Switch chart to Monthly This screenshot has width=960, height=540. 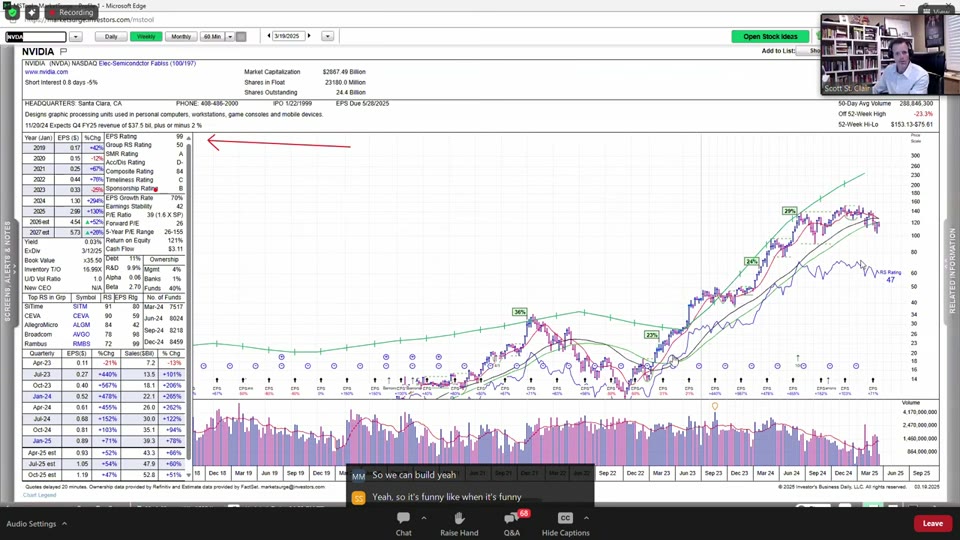[181, 37]
